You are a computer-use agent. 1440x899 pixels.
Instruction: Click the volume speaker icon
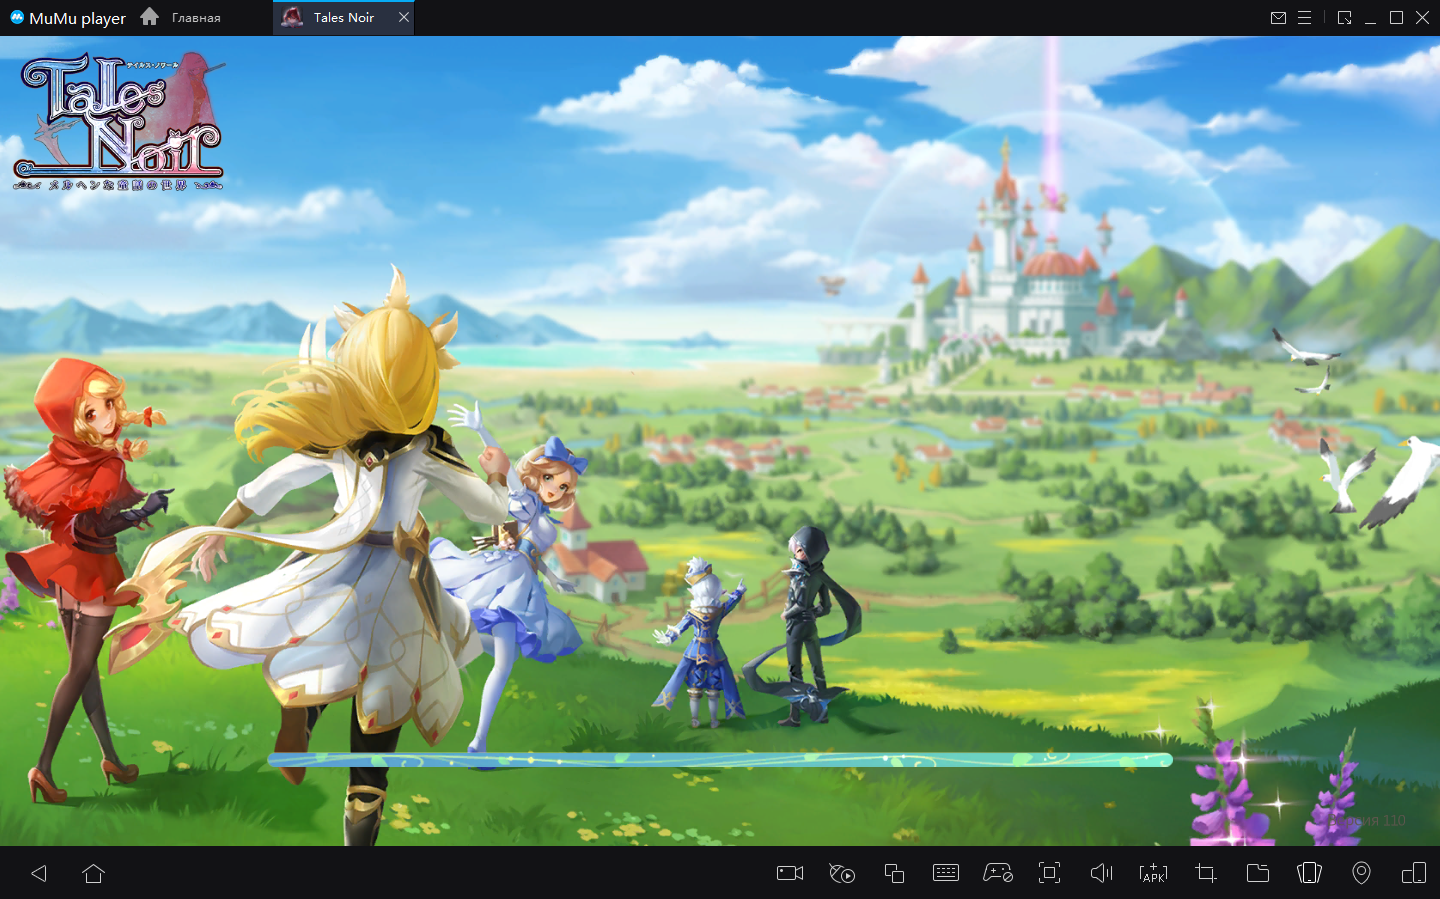coord(1101,873)
